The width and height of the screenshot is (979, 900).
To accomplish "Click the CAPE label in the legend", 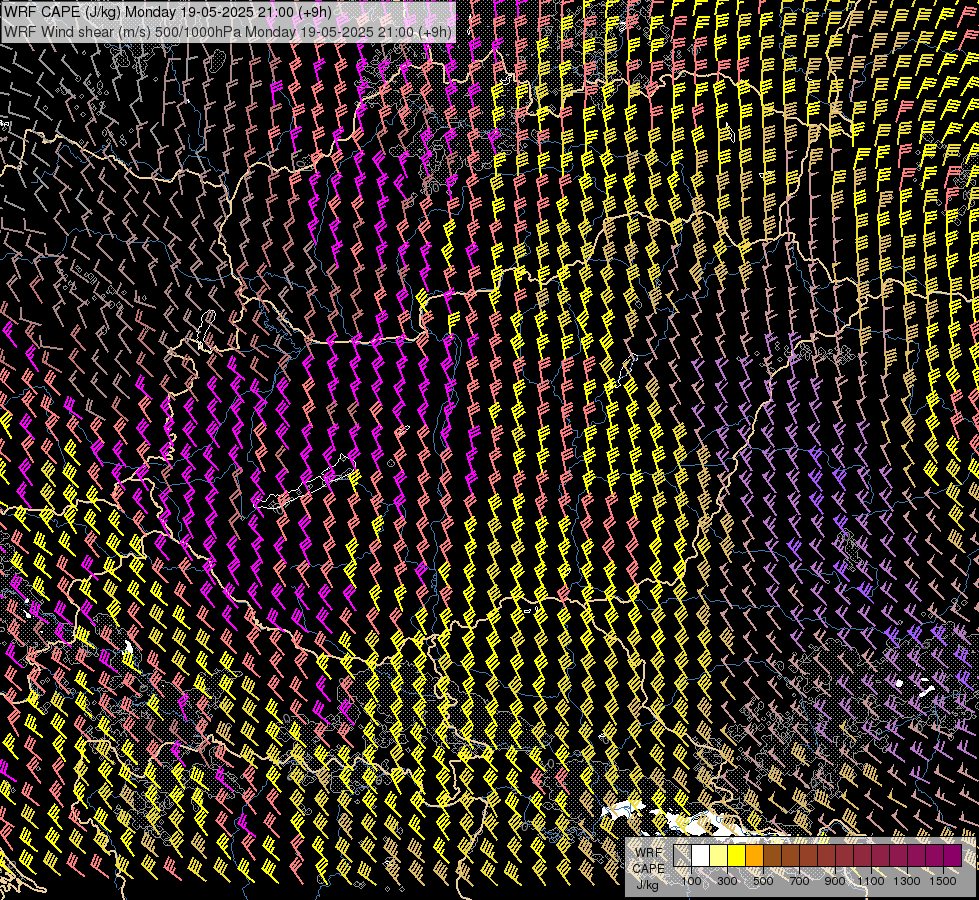I will [x=649, y=868].
